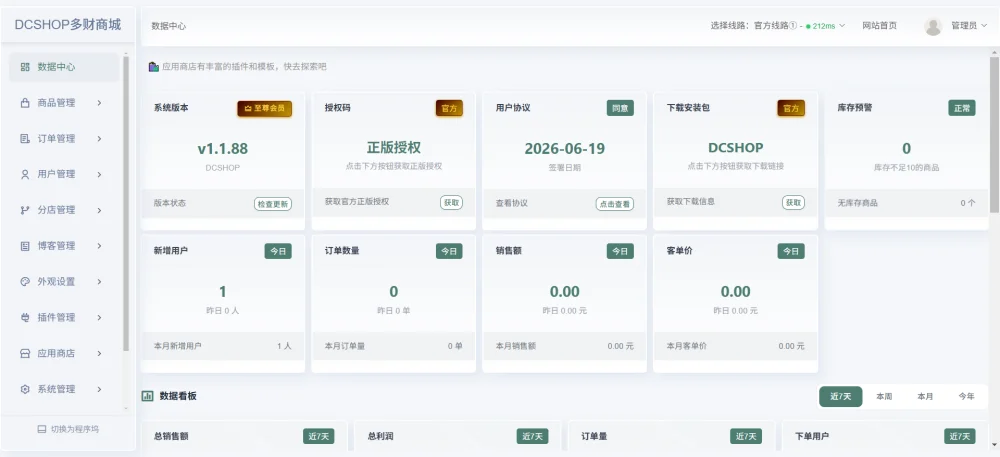Open the 选择线路 line dropdown arrow

click(x=842, y=26)
